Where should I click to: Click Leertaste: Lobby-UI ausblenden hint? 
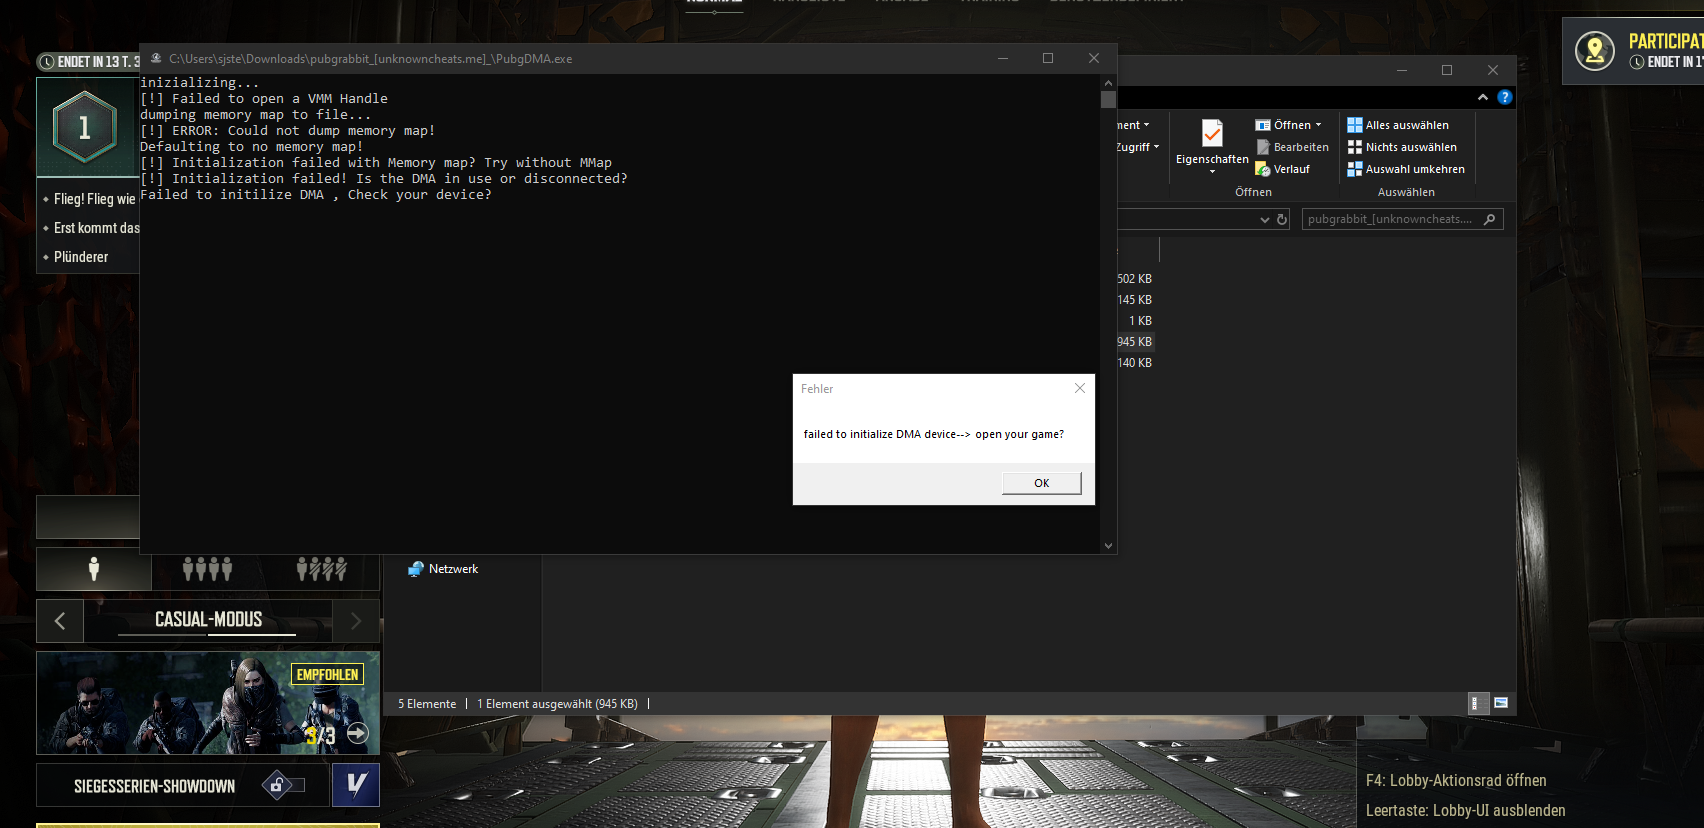(x=1466, y=810)
